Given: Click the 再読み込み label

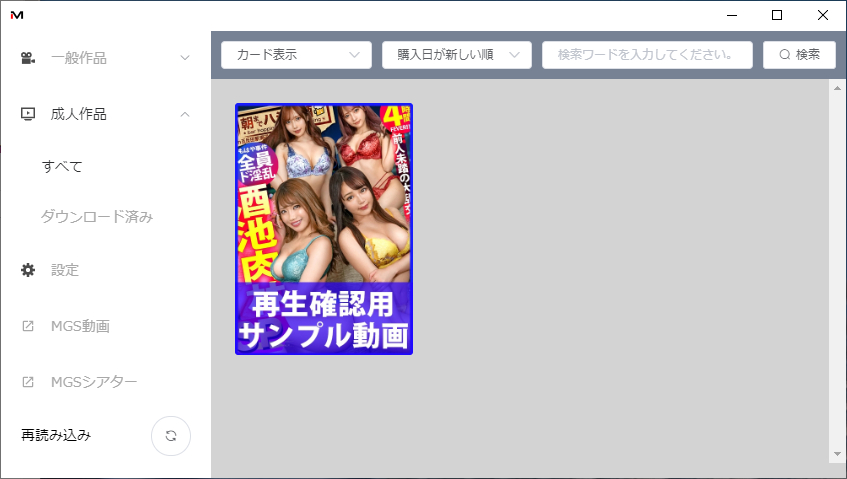Looking at the screenshot, I should 56,435.
